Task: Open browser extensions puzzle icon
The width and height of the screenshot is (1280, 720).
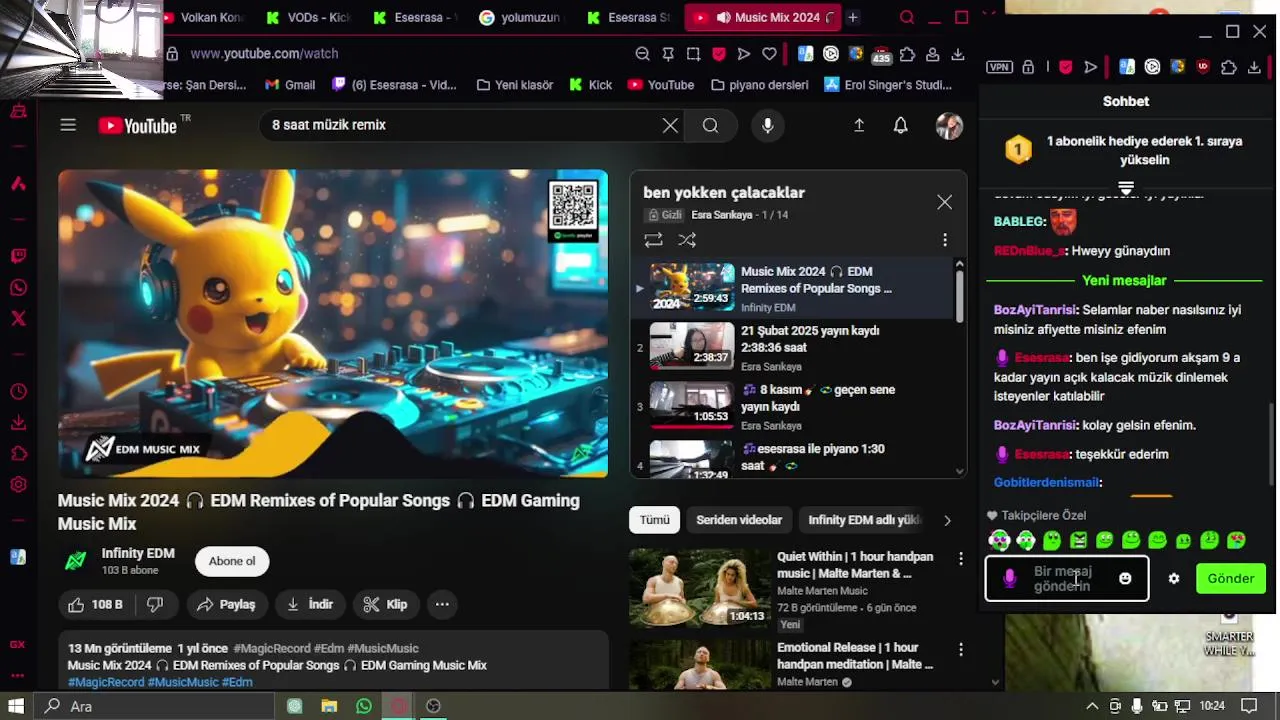Action: 907,54
